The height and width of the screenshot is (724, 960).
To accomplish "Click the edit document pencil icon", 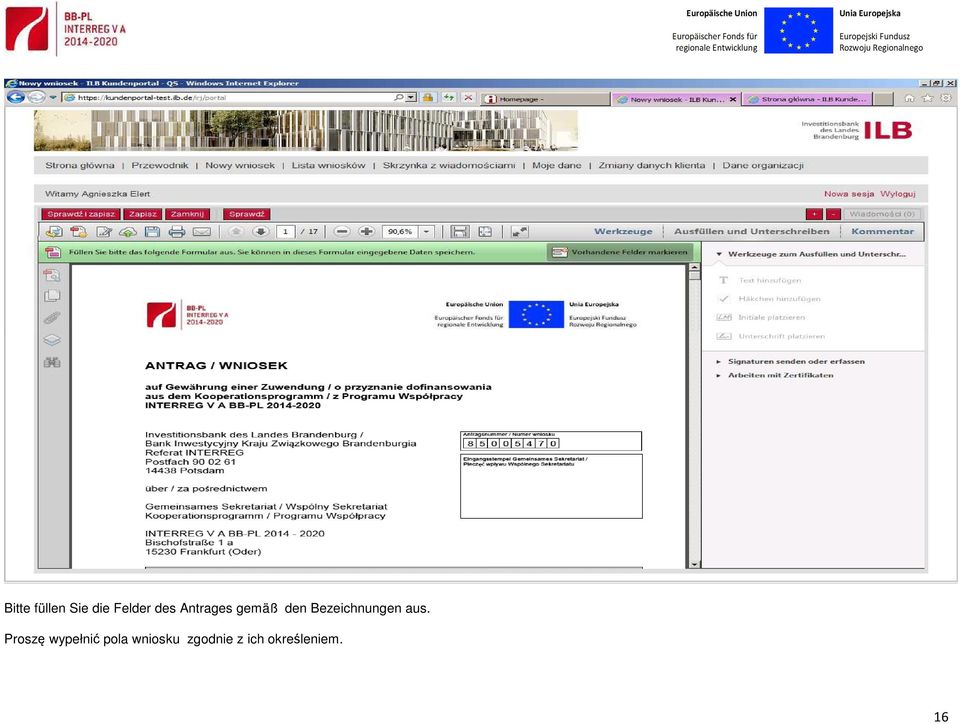I will tap(103, 231).
